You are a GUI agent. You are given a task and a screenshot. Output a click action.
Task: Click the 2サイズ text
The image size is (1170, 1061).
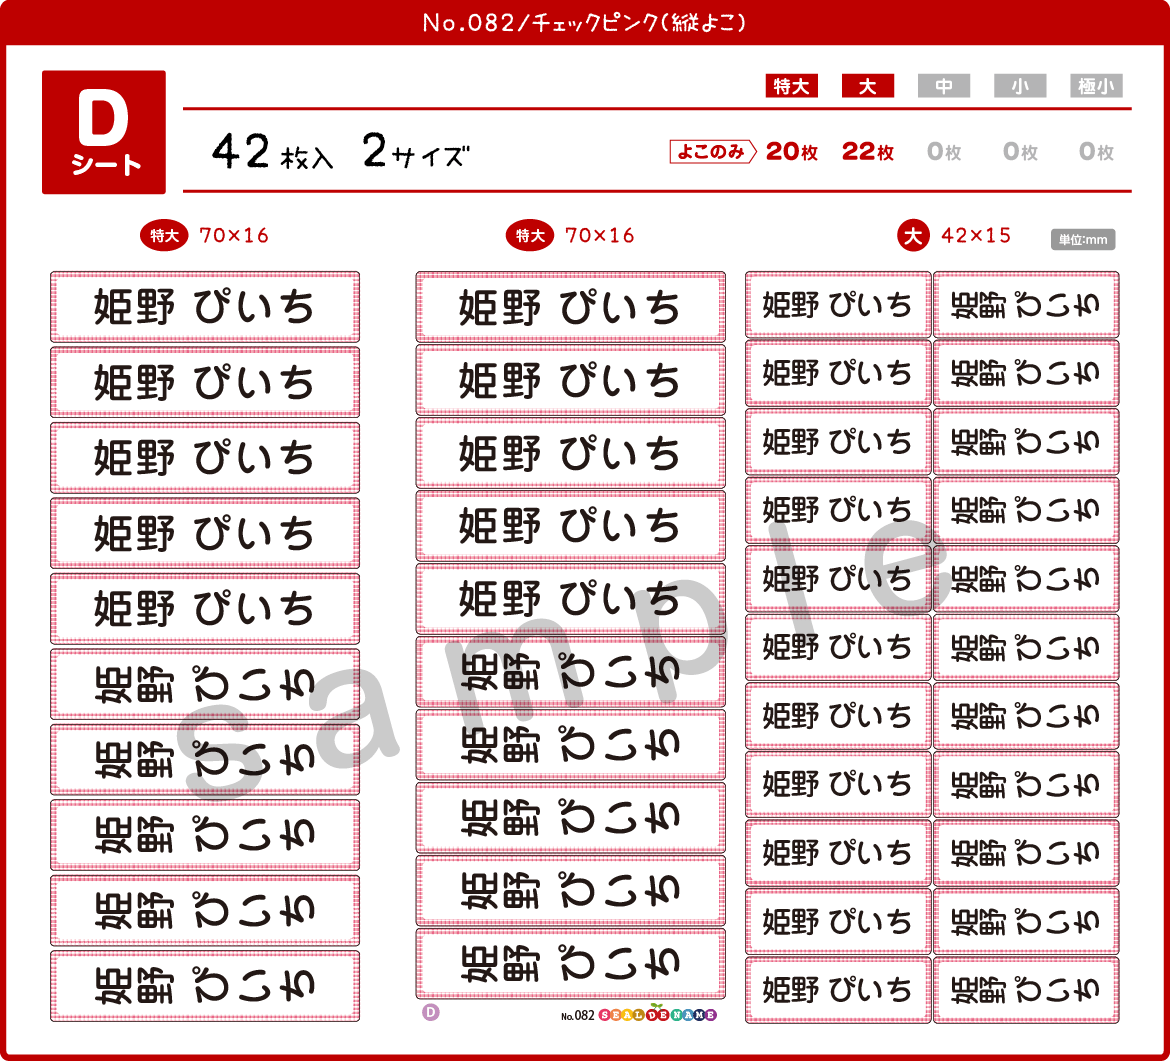tap(416, 151)
